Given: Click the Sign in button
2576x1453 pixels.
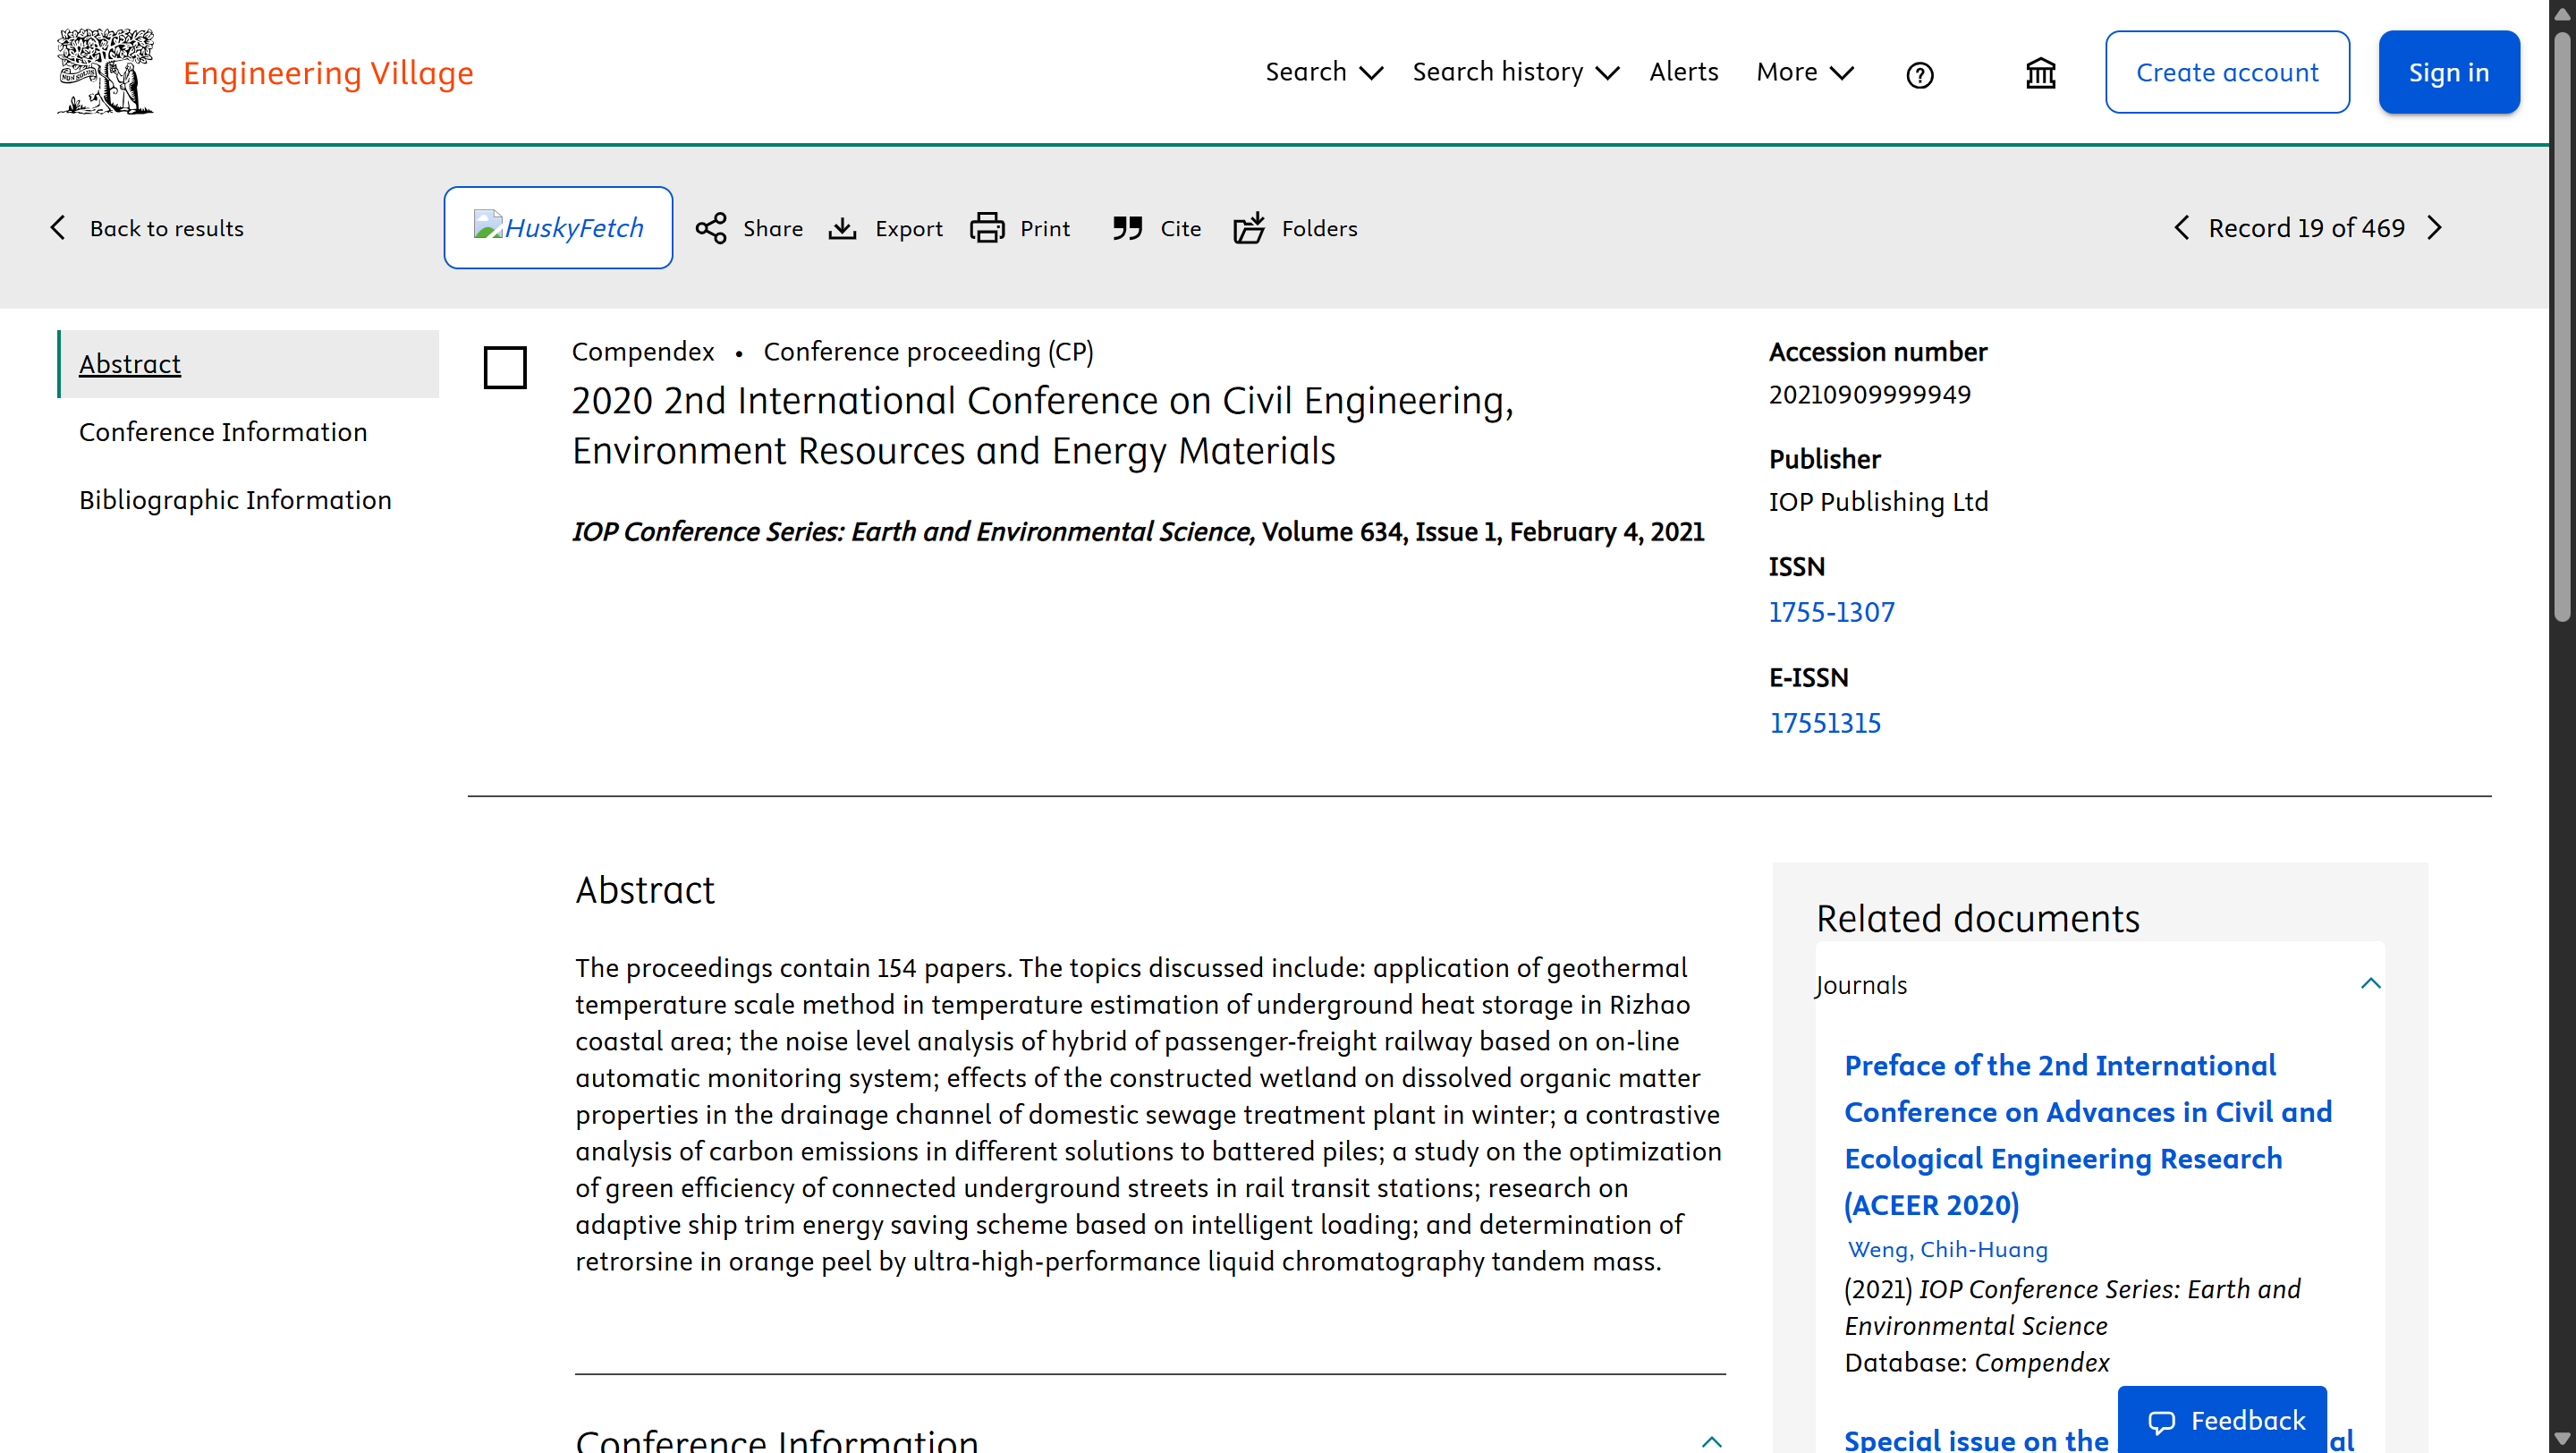Looking at the screenshot, I should point(2448,72).
